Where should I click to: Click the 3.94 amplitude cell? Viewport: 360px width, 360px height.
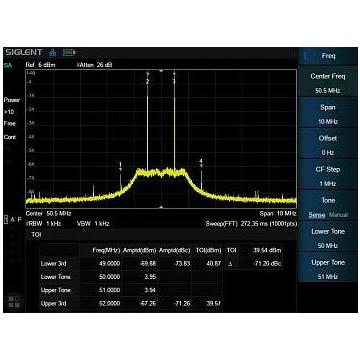point(150,290)
